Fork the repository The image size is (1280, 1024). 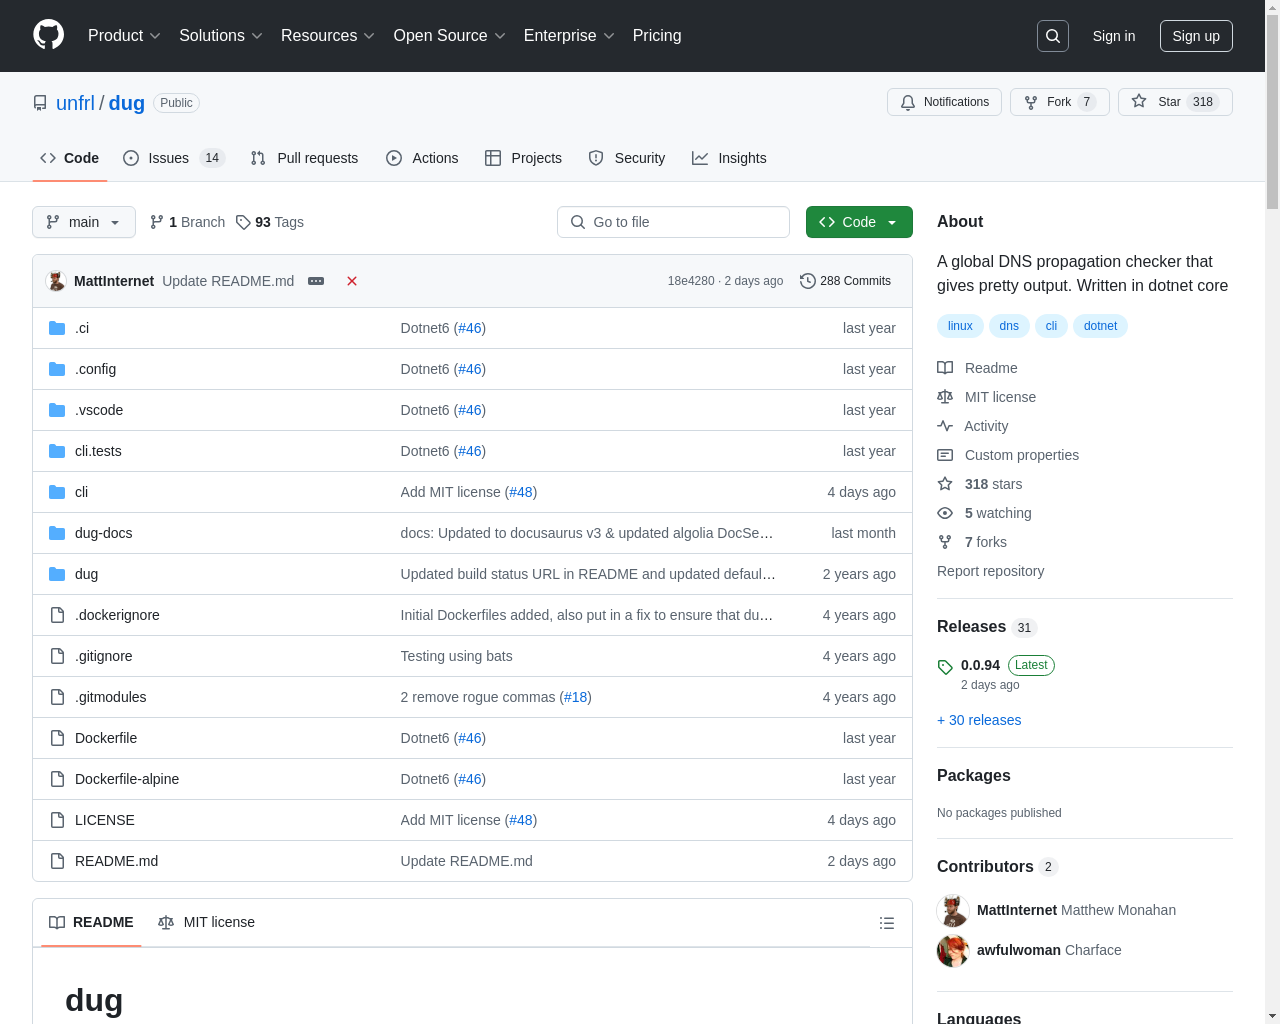pos(1059,102)
